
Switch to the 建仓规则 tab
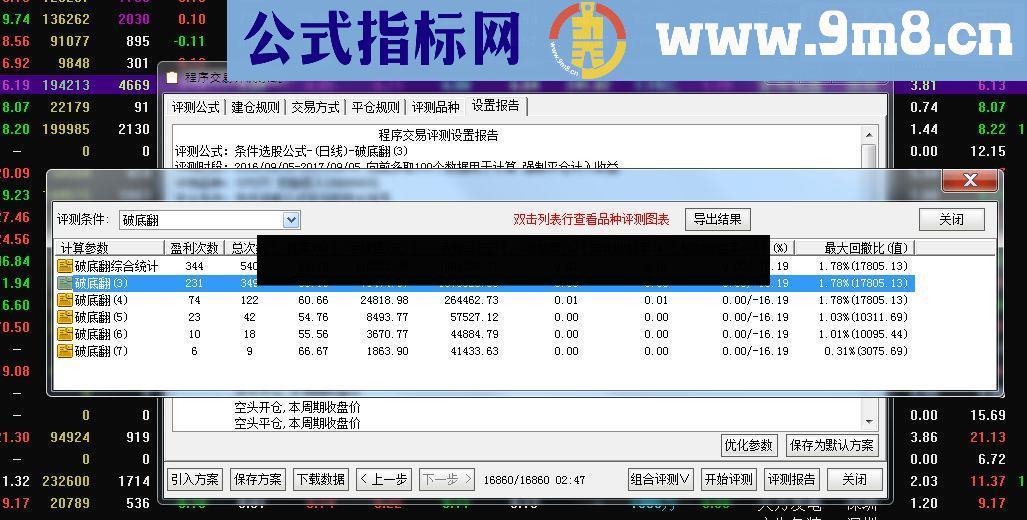click(x=255, y=107)
